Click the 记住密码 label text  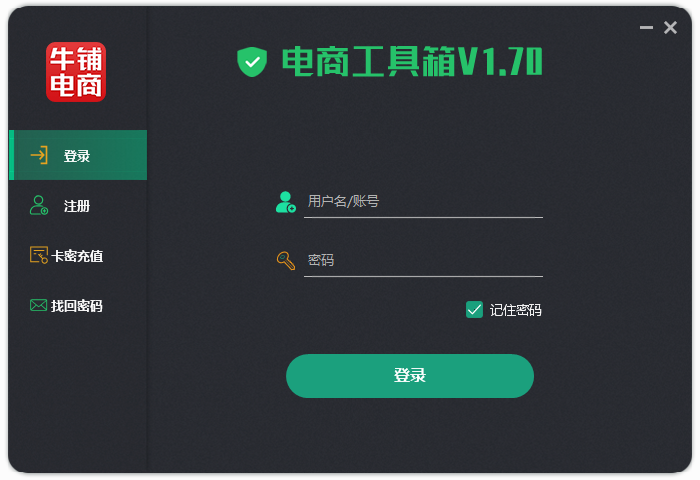[x=516, y=310]
